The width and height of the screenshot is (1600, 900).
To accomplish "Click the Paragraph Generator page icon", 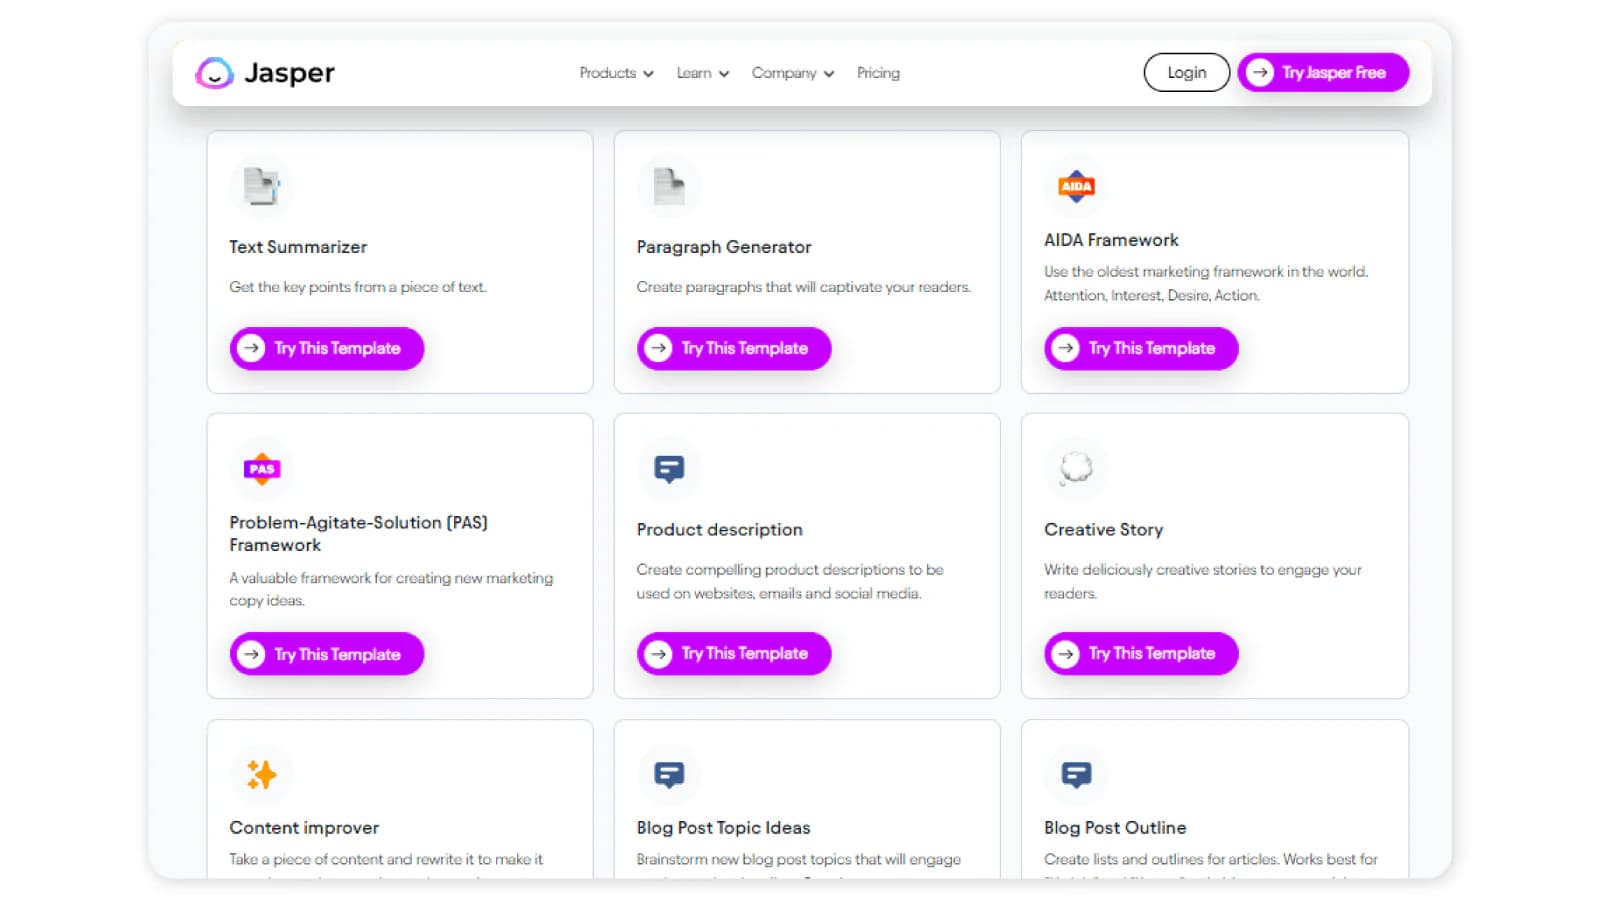I will point(669,186).
